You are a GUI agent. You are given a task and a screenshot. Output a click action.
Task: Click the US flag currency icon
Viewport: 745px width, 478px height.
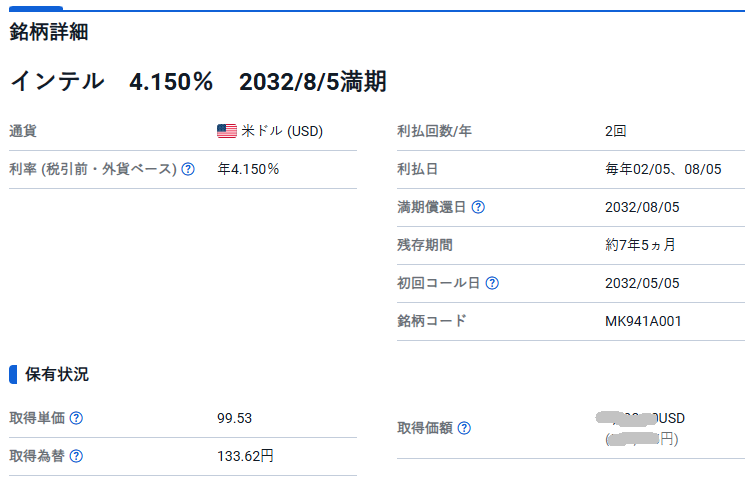pos(227,131)
